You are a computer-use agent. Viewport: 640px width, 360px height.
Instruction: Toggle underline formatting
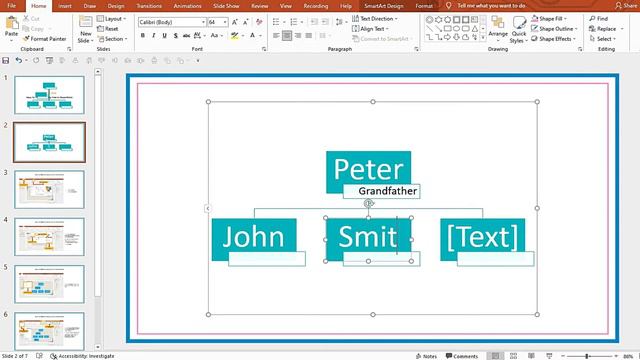(164, 36)
